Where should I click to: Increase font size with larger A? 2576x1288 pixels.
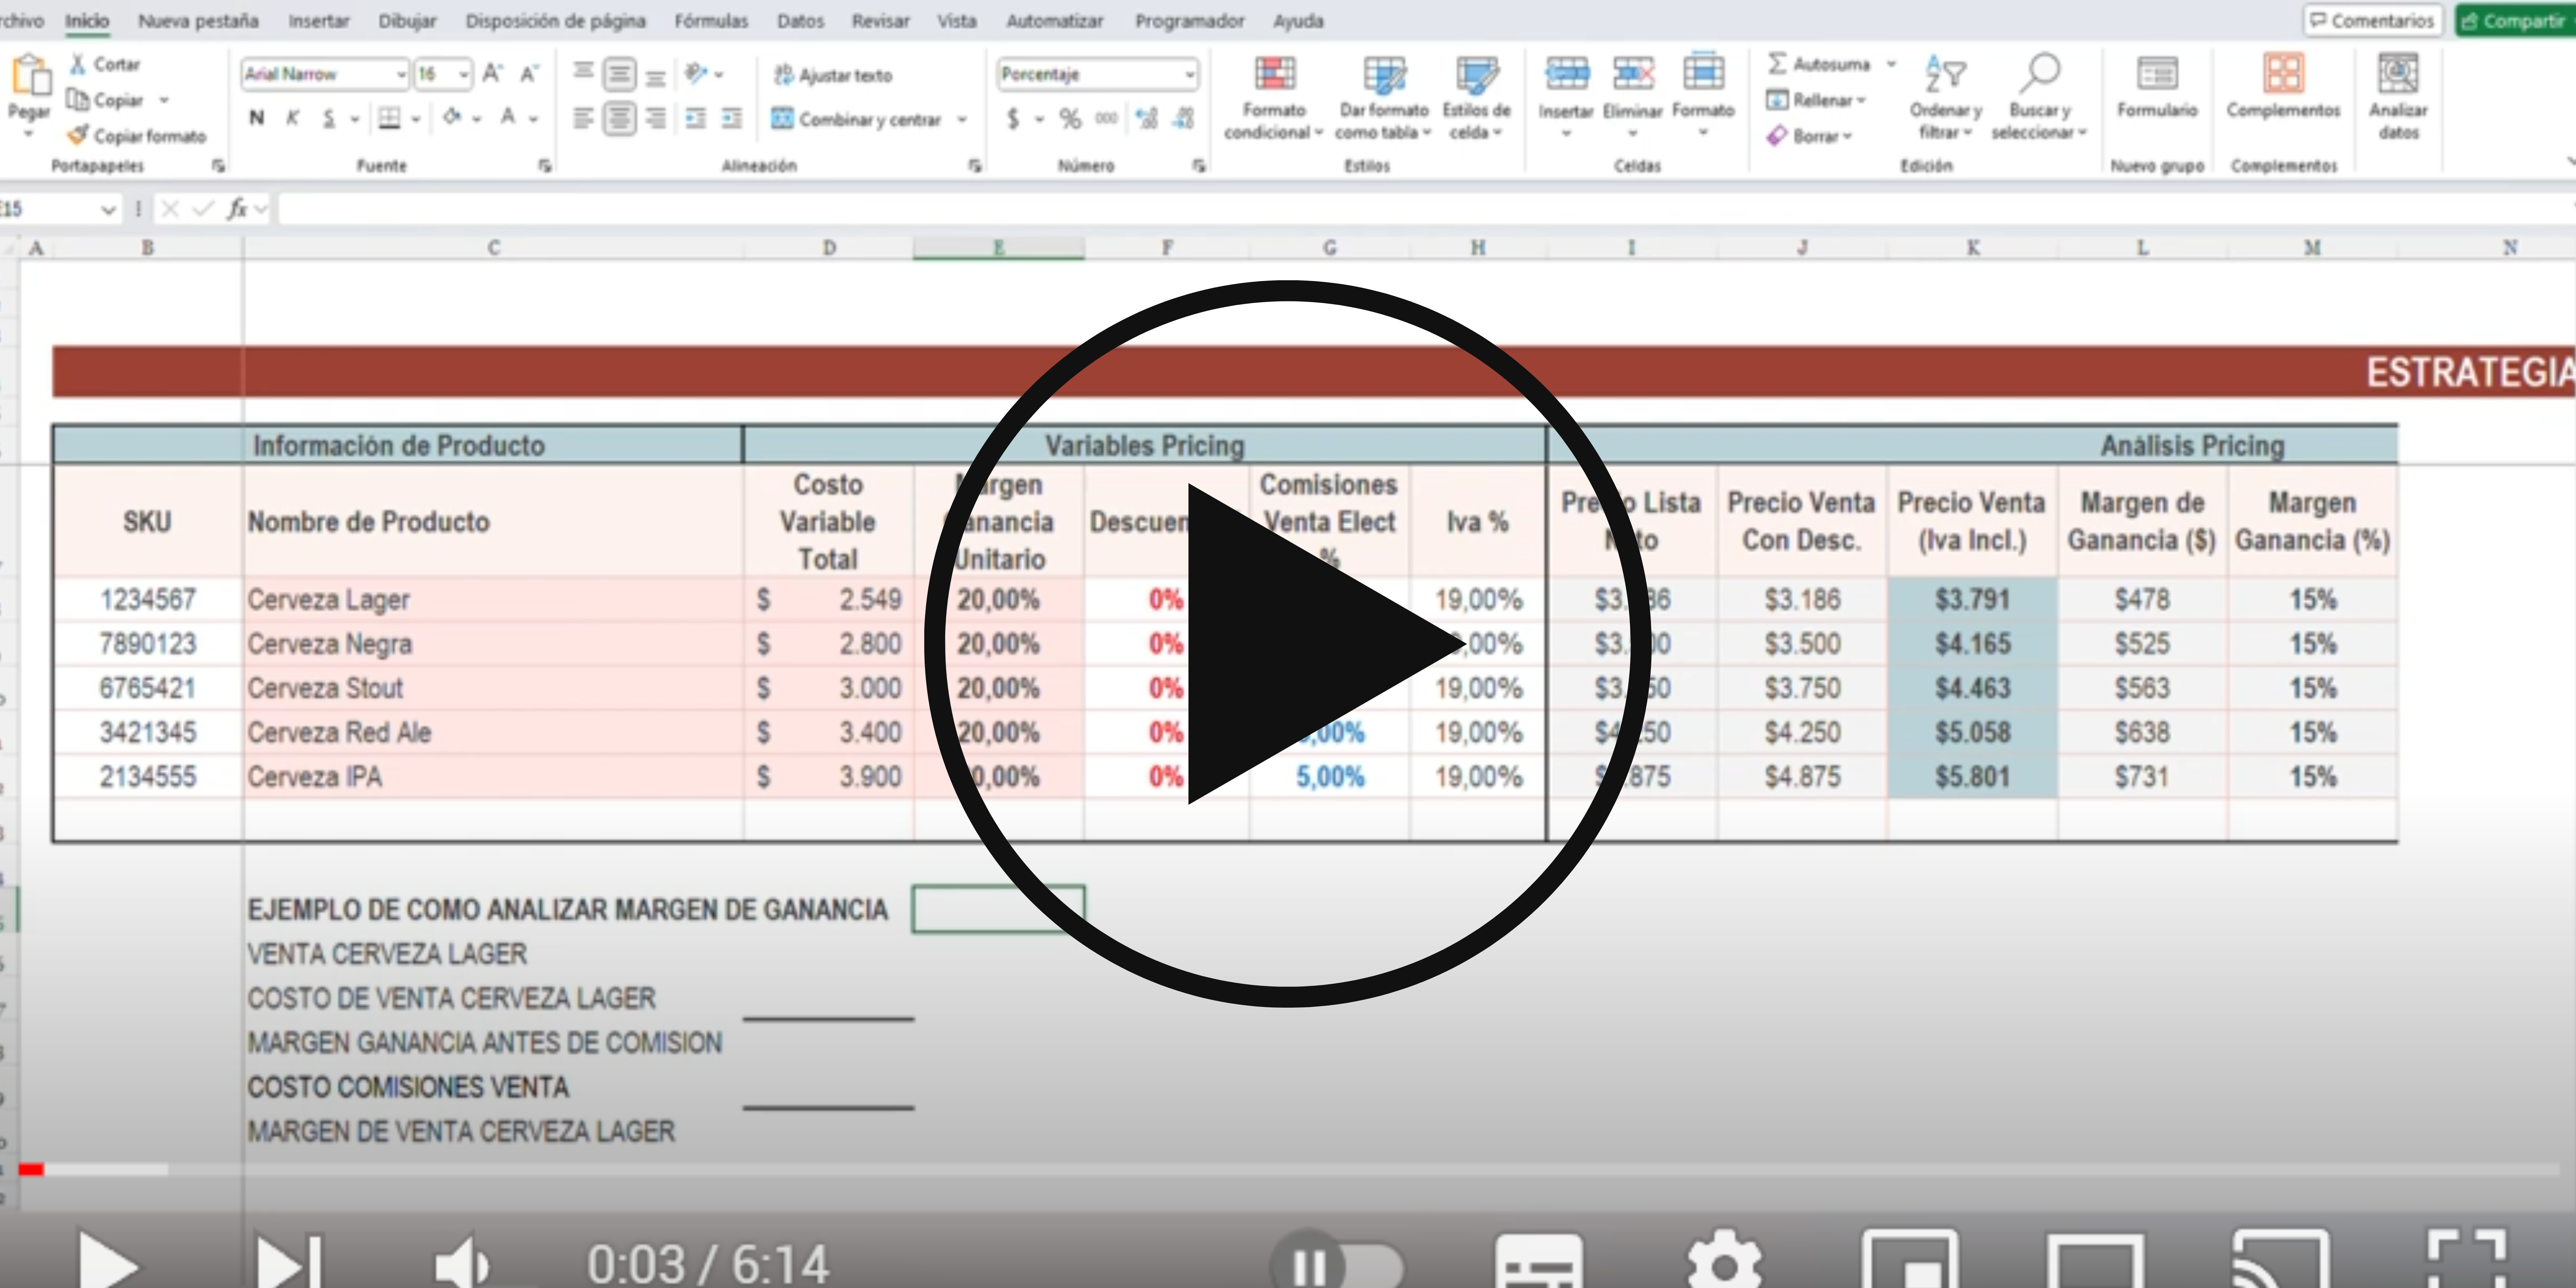pos(492,73)
